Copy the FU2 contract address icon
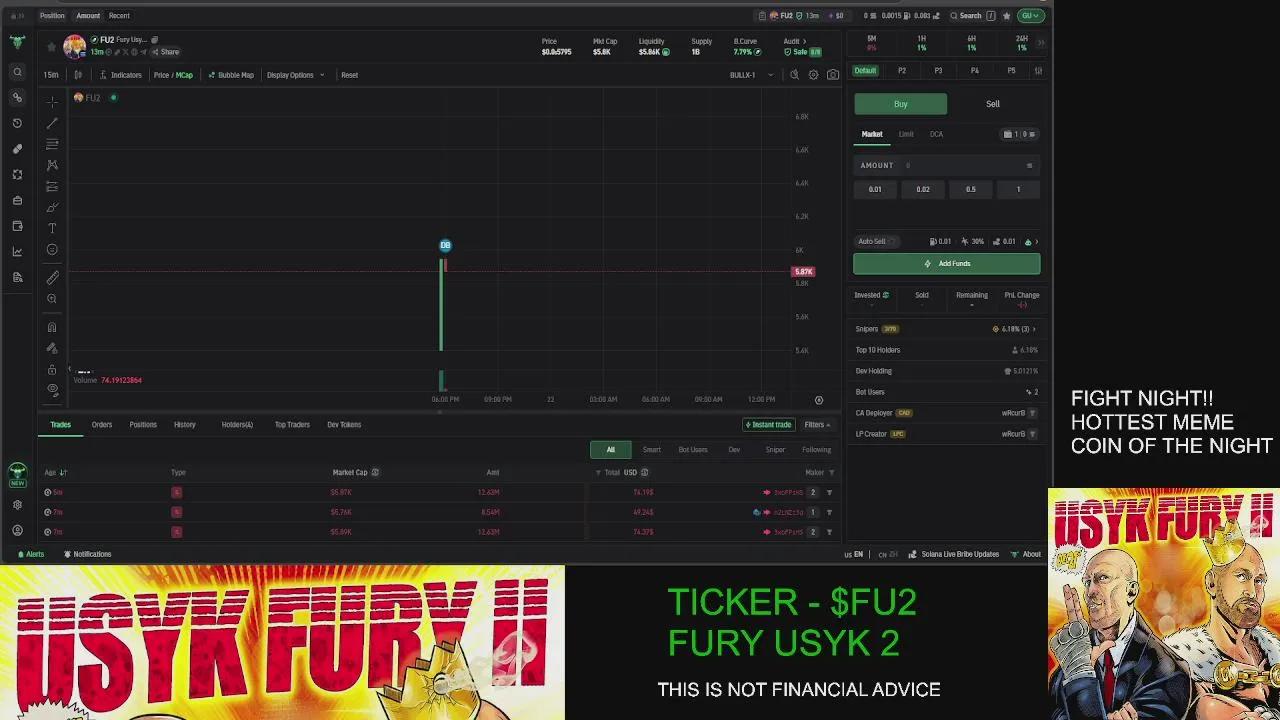Screen dimensions: 1280x720 click(154, 40)
